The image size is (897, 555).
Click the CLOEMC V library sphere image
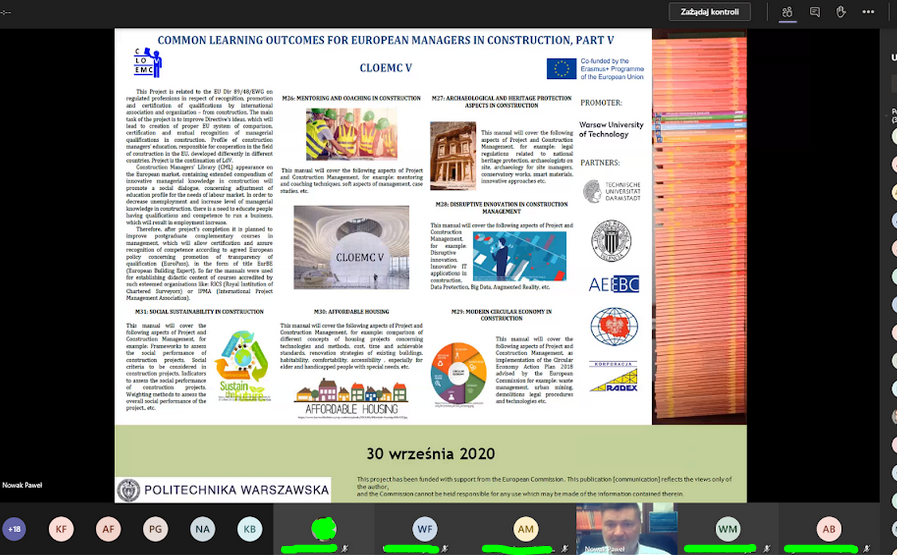(351, 247)
